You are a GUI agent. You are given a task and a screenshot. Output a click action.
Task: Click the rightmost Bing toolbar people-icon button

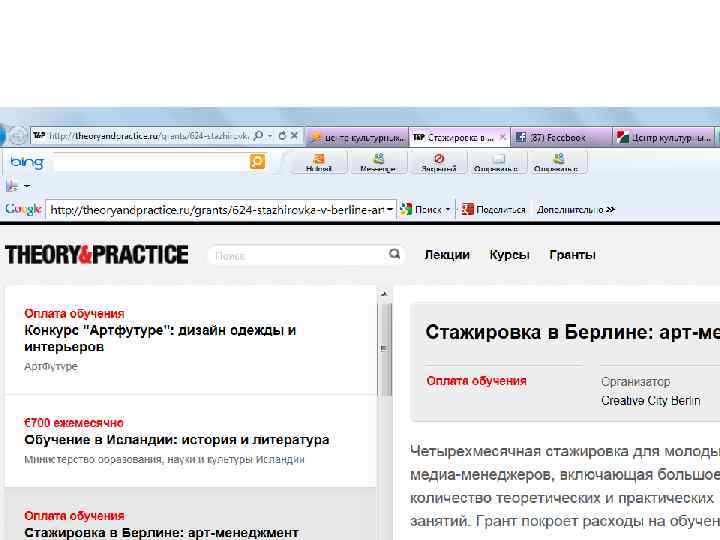pos(557,163)
